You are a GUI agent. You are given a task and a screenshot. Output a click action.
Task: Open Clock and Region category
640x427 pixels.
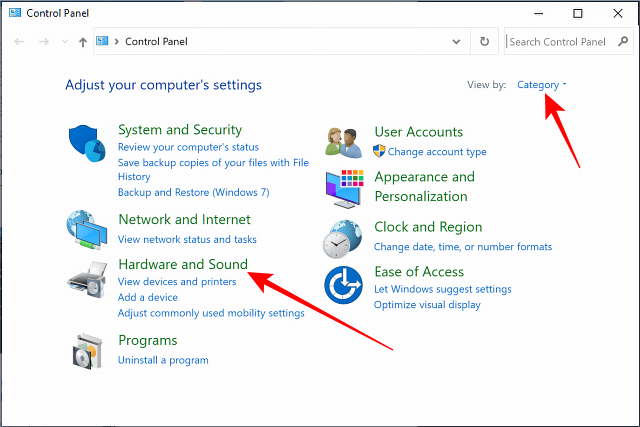[x=428, y=227]
